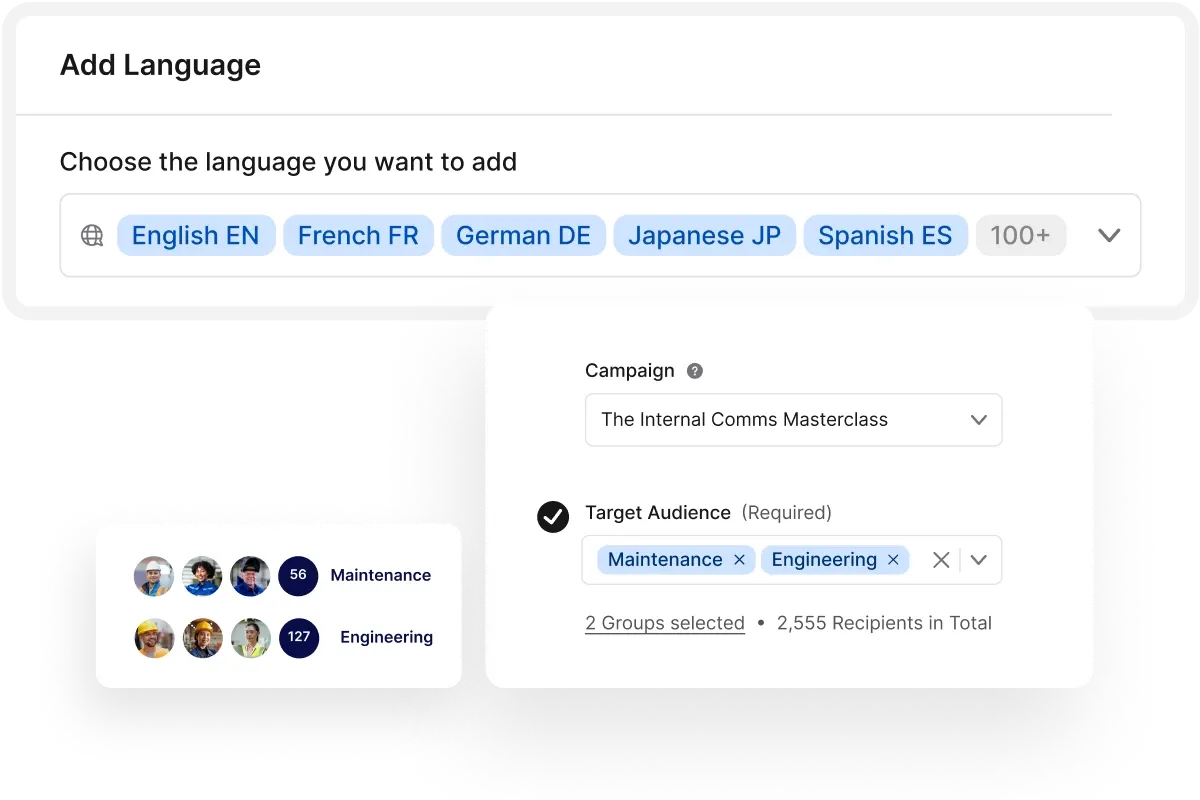The image size is (1200, 800).
Task: Expand the Target Audience dropdown
Action: click(x=978, y=560)
